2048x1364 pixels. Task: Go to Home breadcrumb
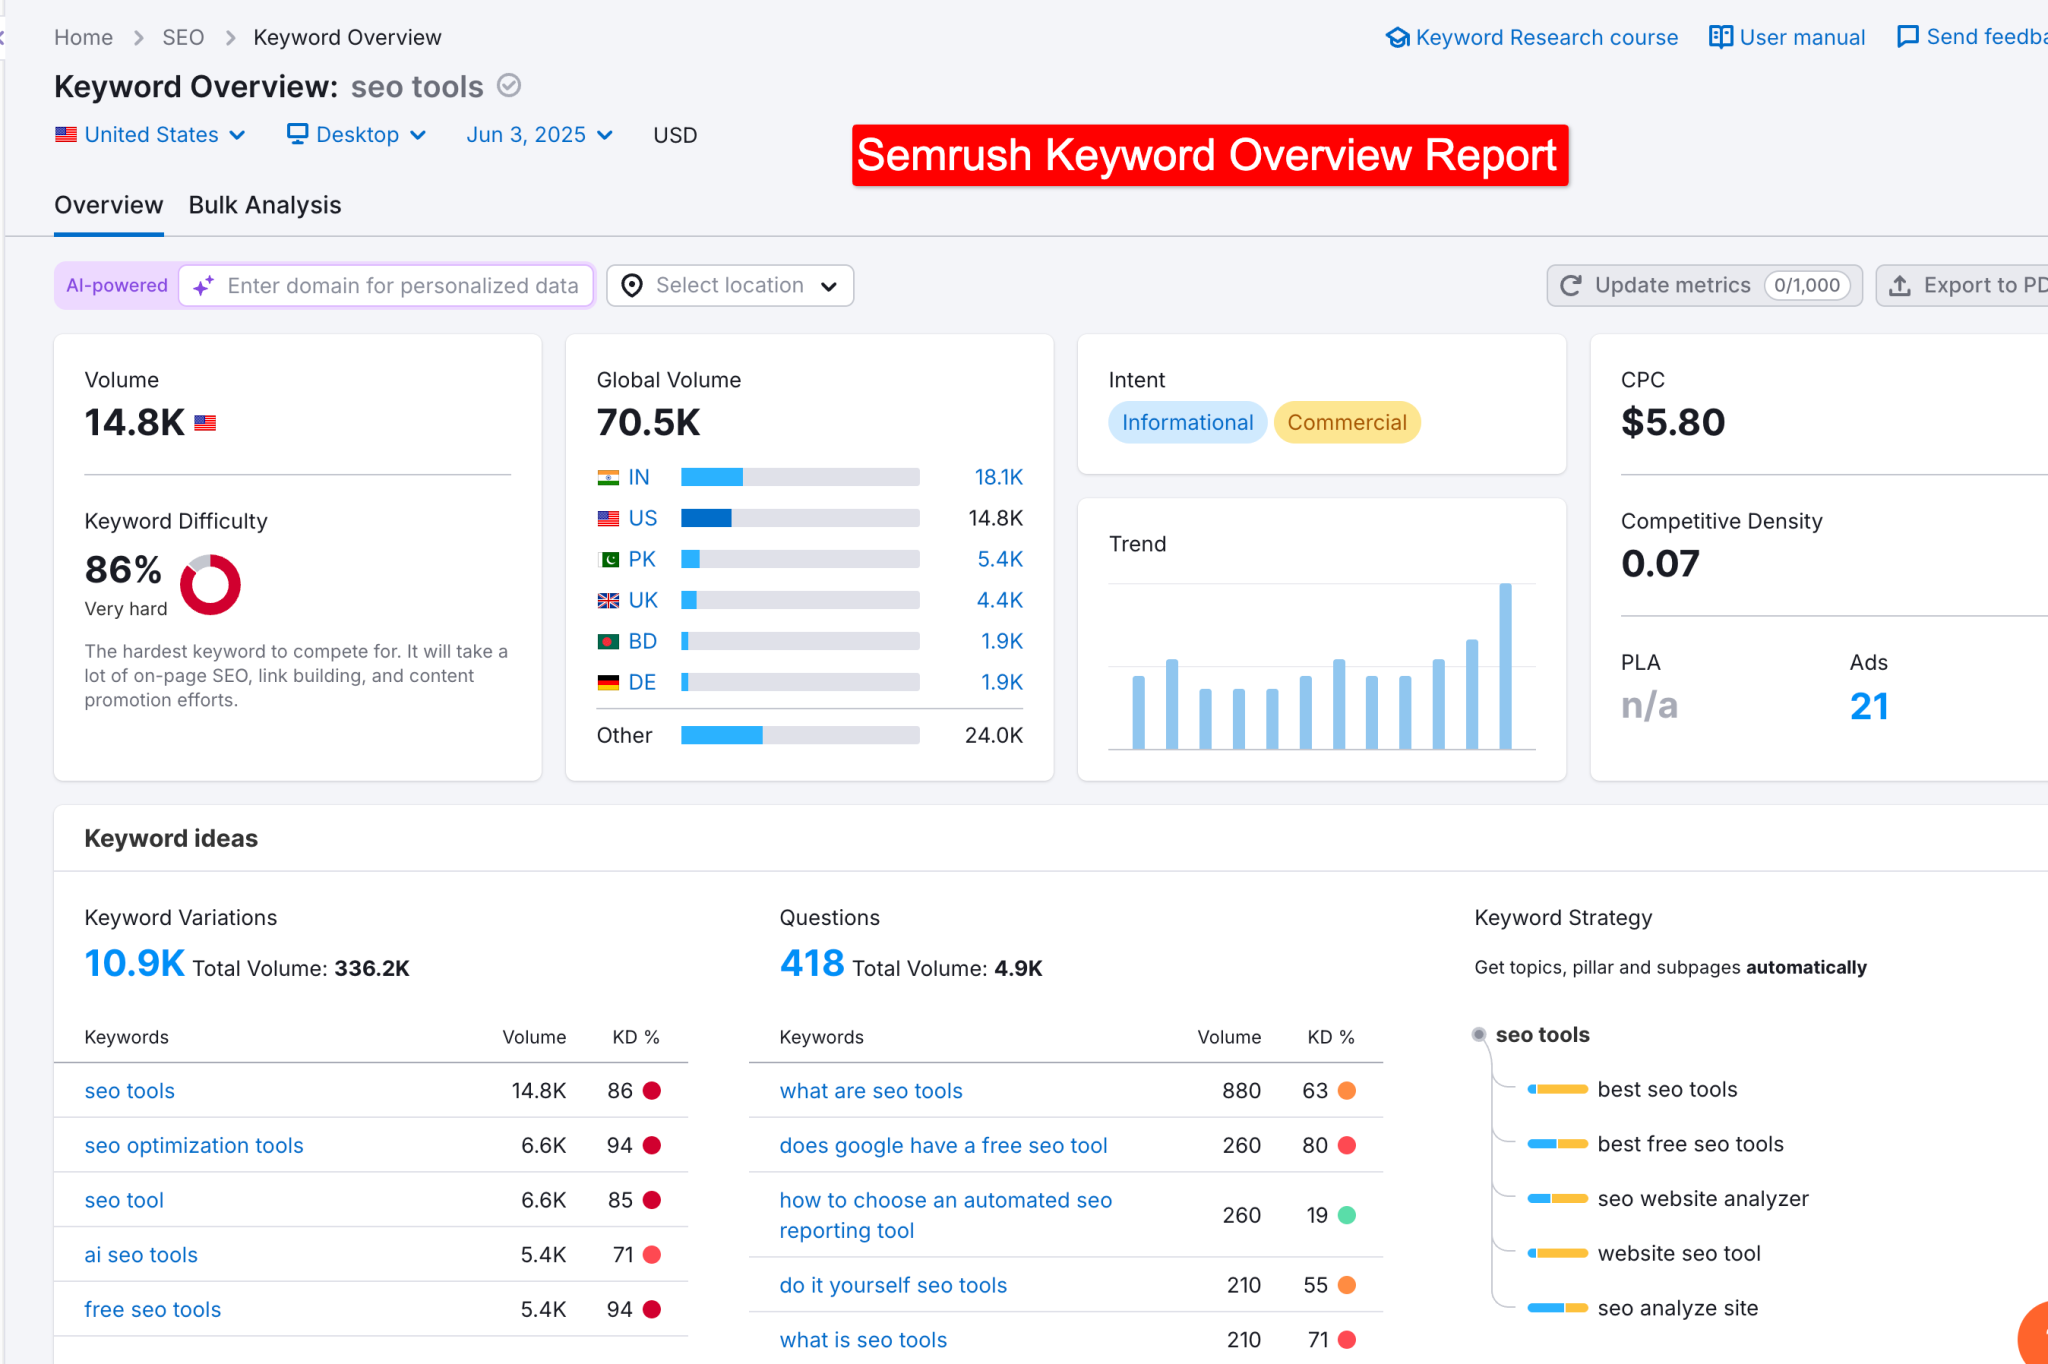[x=83, y=37]
